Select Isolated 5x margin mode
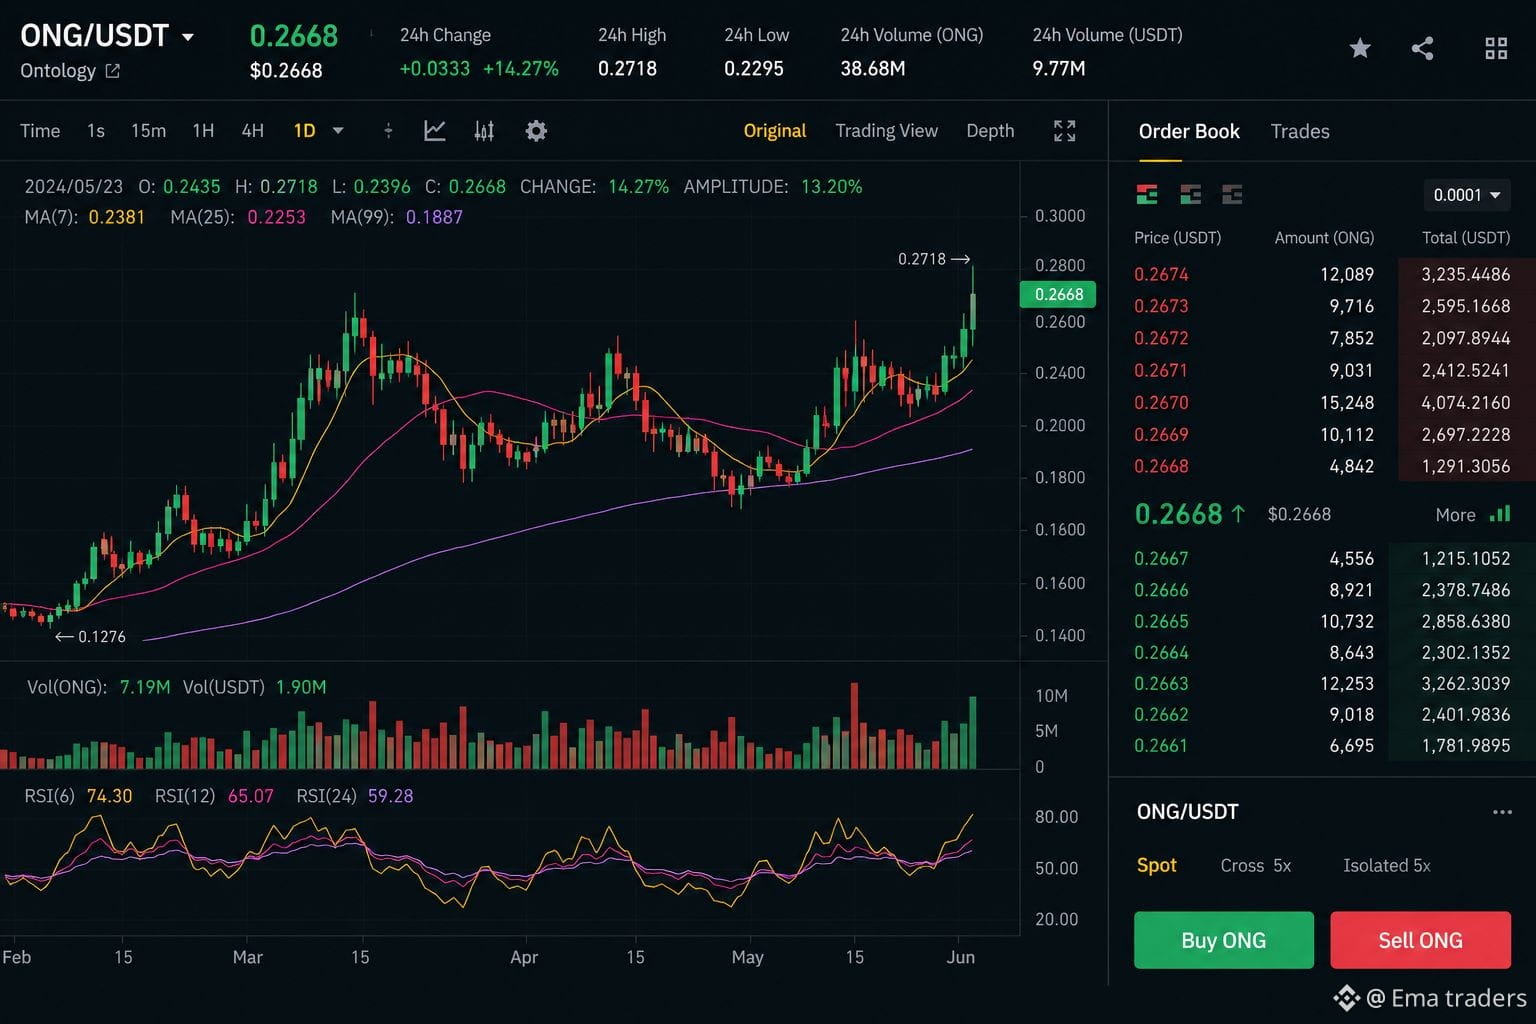Screen dimensions: 1536x1024 click(1387, 865)
